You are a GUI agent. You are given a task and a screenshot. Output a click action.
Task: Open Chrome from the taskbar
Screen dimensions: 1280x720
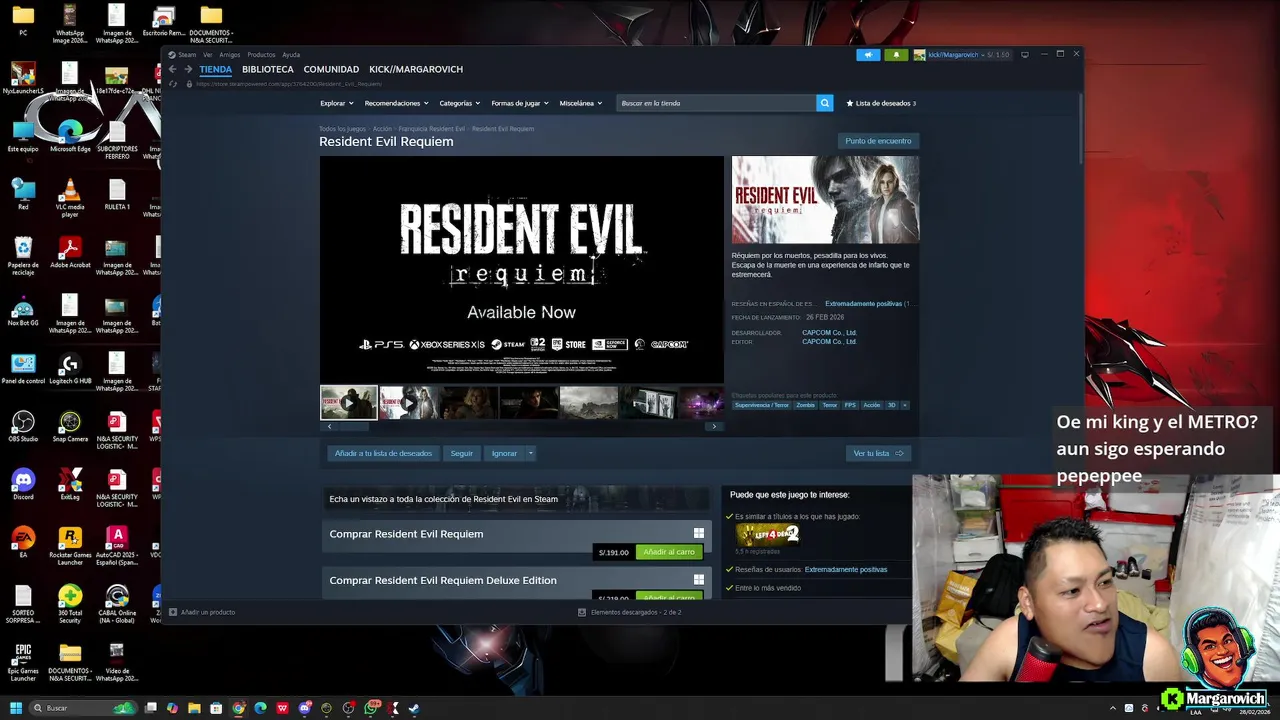point(238,708)
